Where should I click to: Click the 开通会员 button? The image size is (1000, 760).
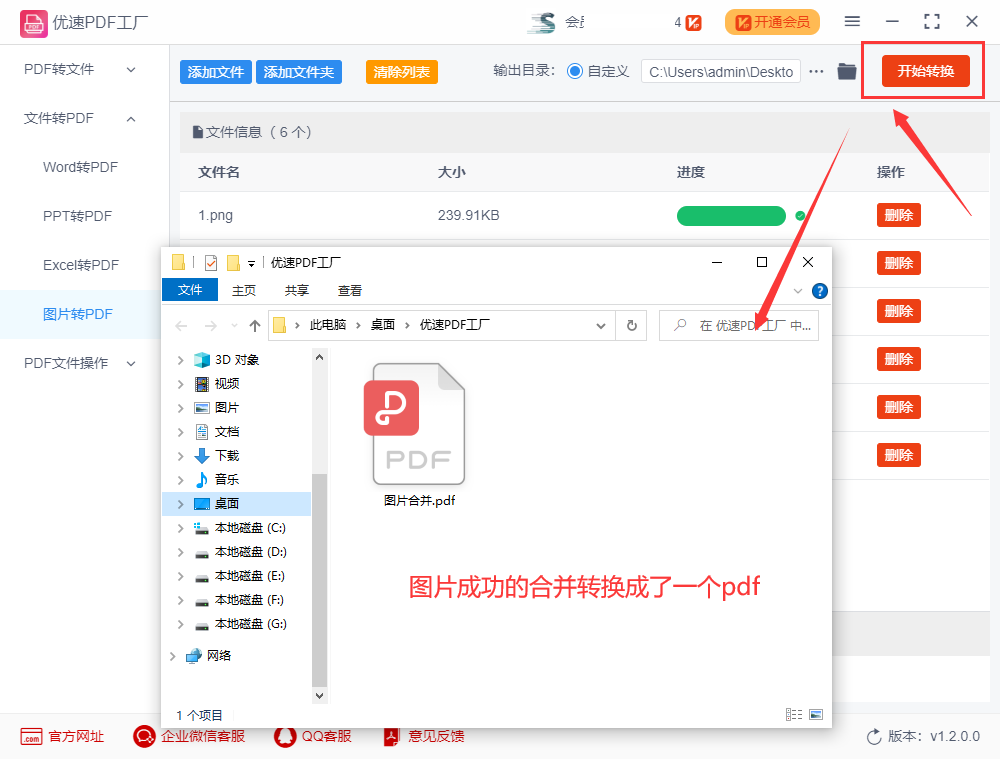coord(772,22)
